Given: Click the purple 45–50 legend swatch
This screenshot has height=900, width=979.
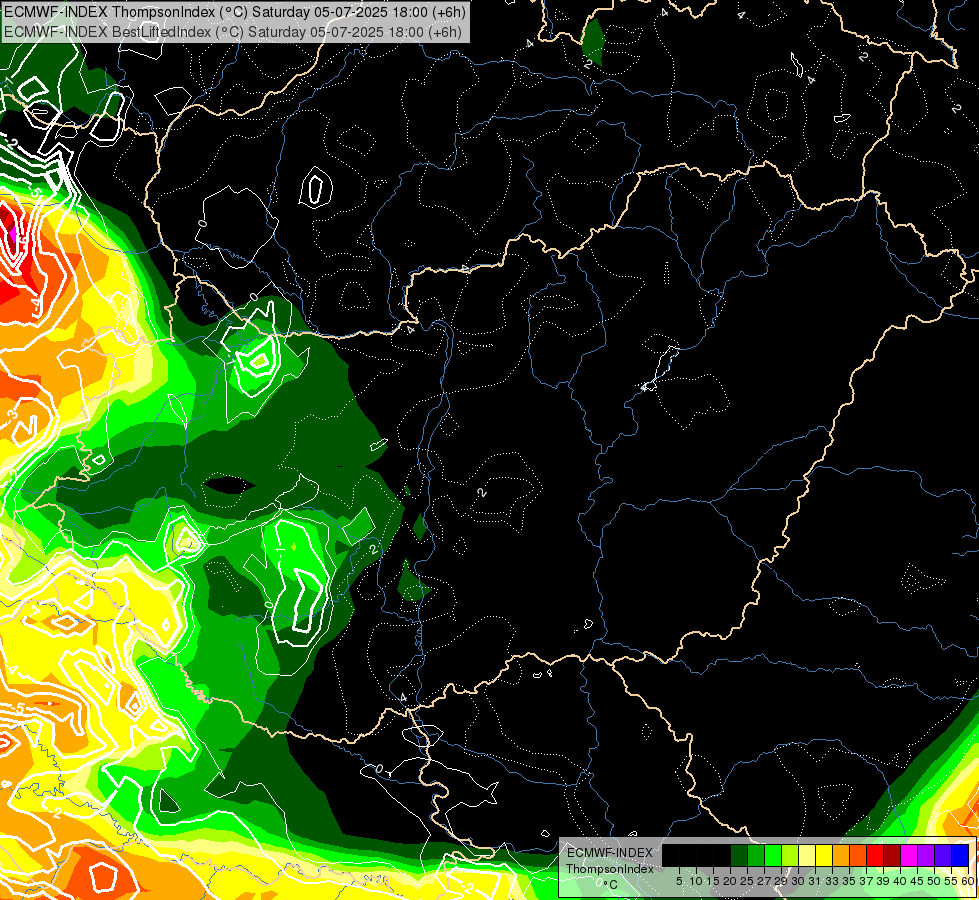Looking at the screenshot, I should pyautogui.click(x=926, y=855).
